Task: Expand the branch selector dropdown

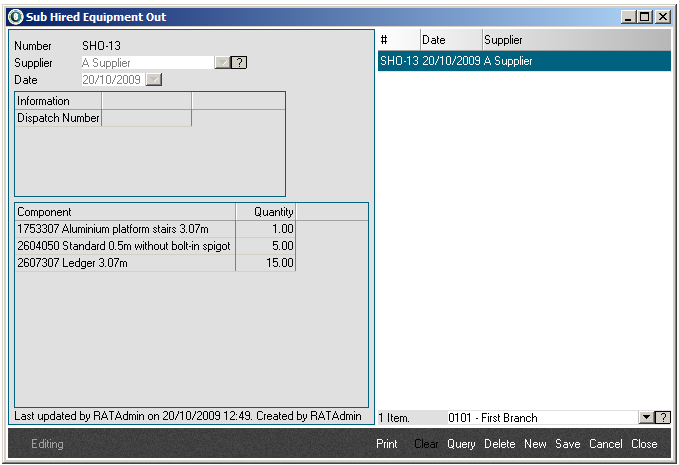Action: coord(645,418)
